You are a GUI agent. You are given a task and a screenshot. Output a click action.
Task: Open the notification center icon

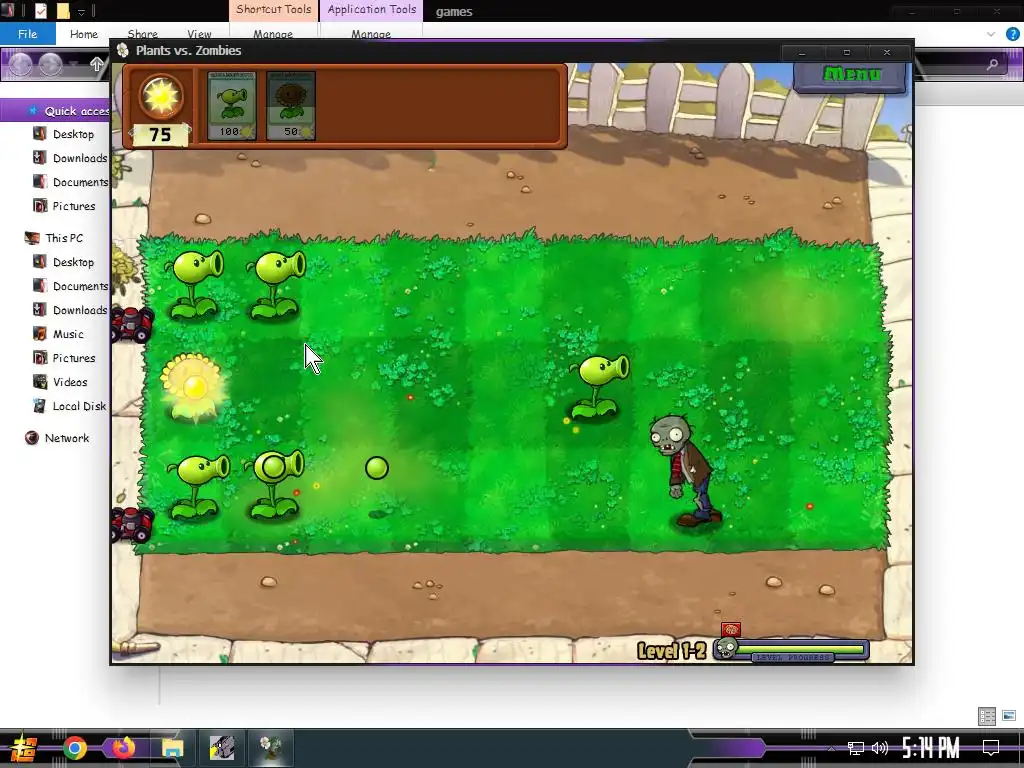(991, 747)
